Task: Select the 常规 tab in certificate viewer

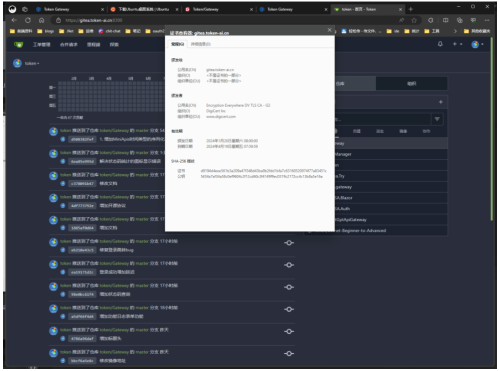Action: tap(178, 44)
